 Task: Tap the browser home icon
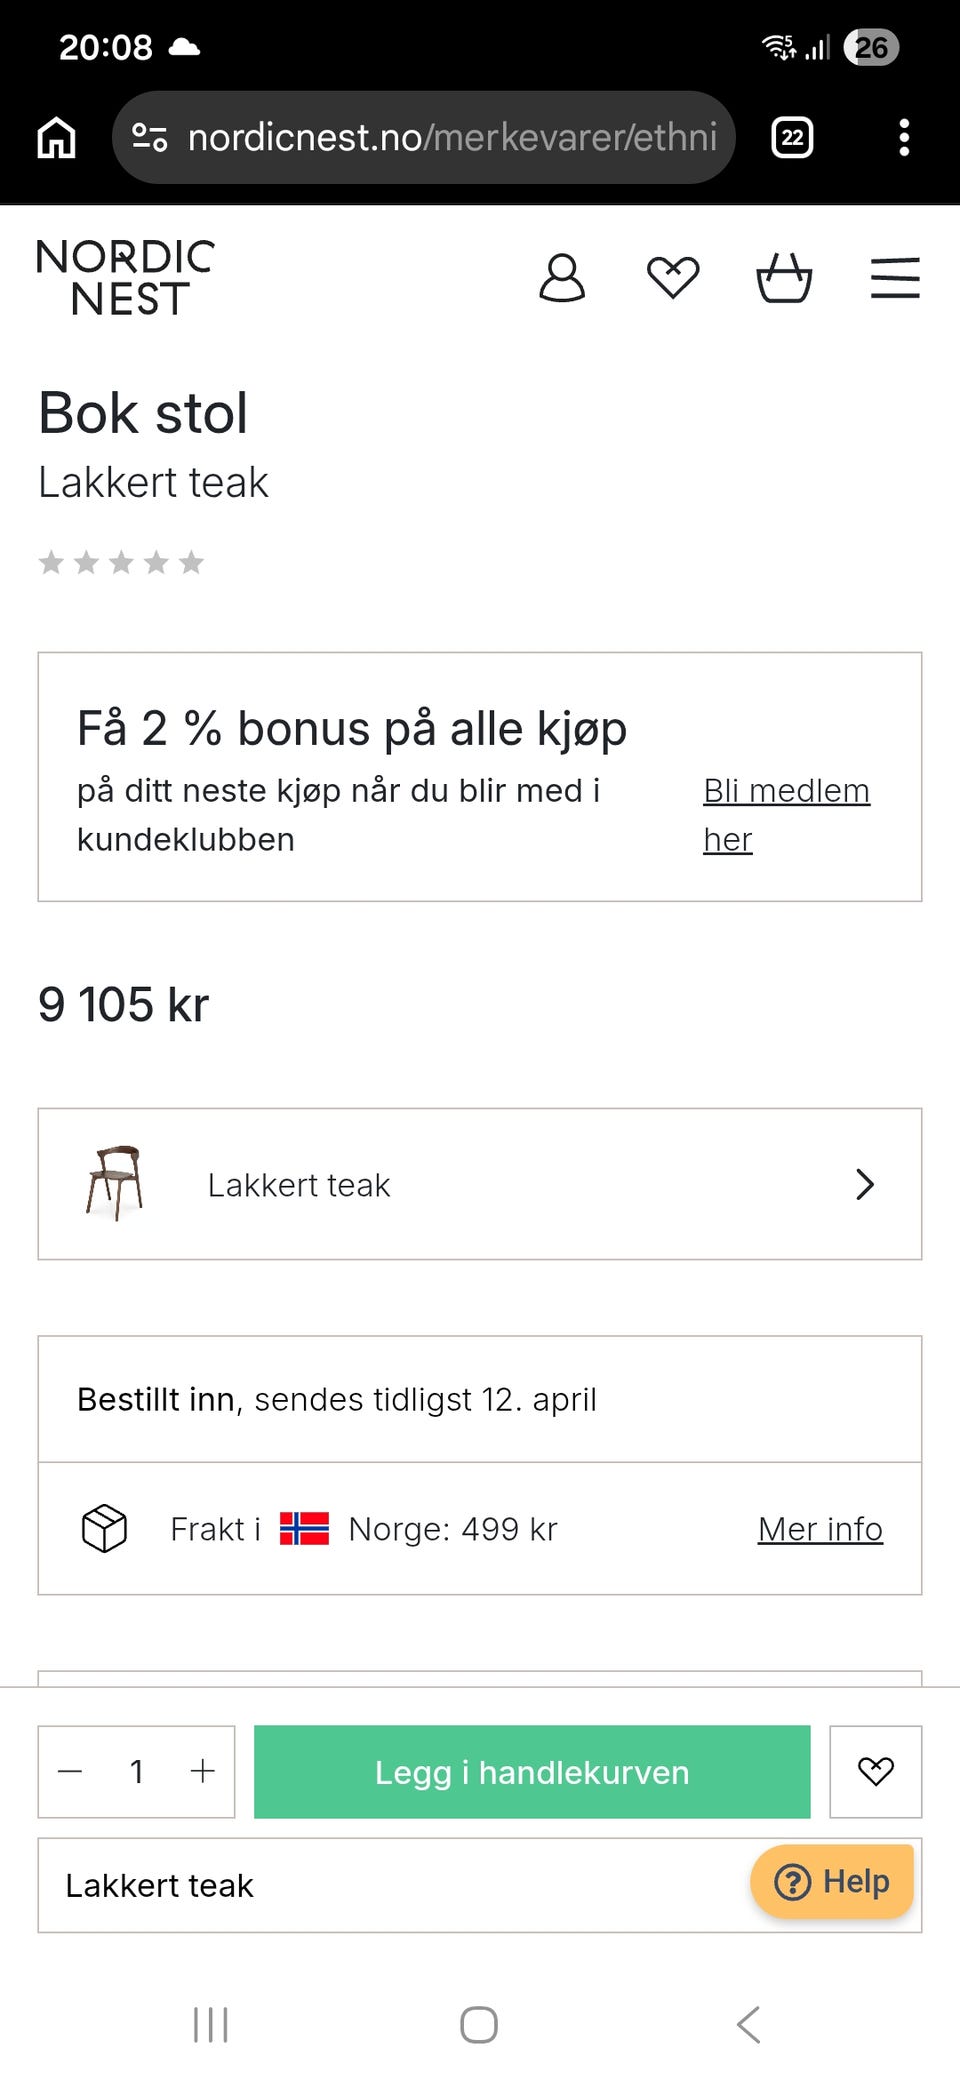coord(57,138)
